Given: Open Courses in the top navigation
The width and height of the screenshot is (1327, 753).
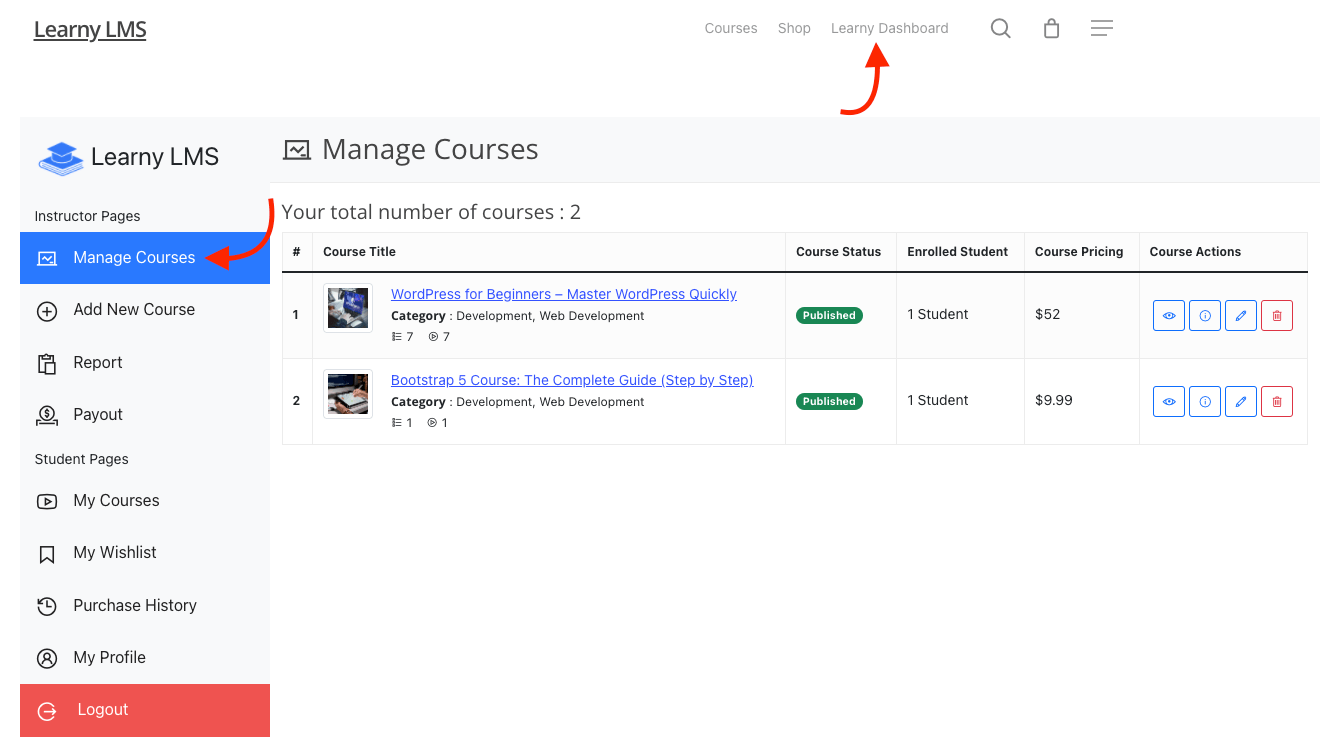Looking at the screenshot, I should [731, 28].
